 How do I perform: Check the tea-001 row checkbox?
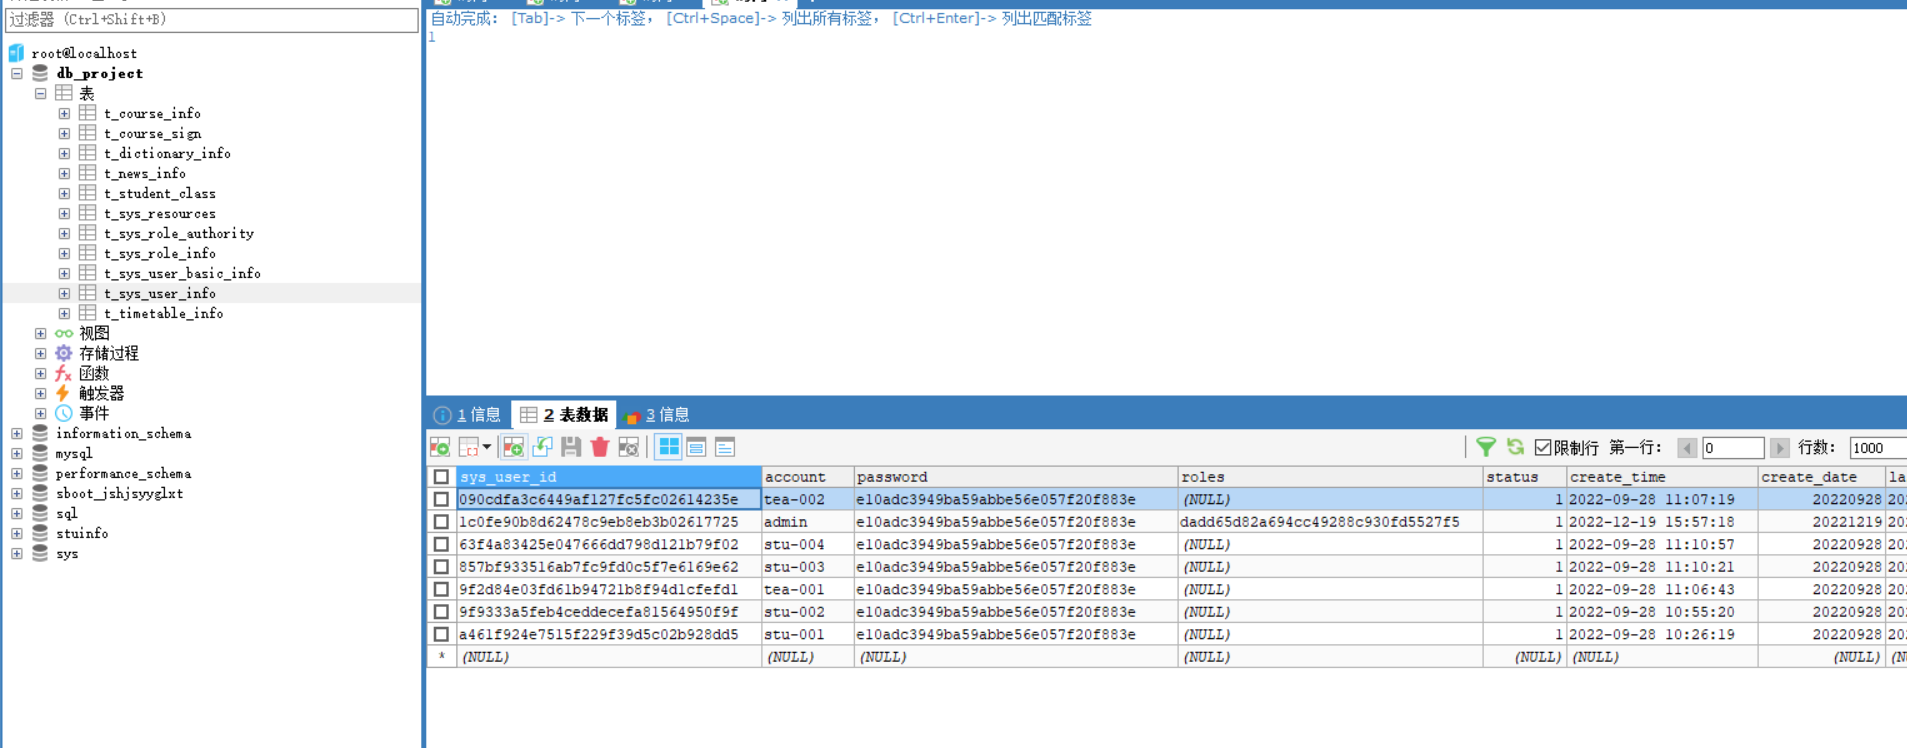pos(441,589)
